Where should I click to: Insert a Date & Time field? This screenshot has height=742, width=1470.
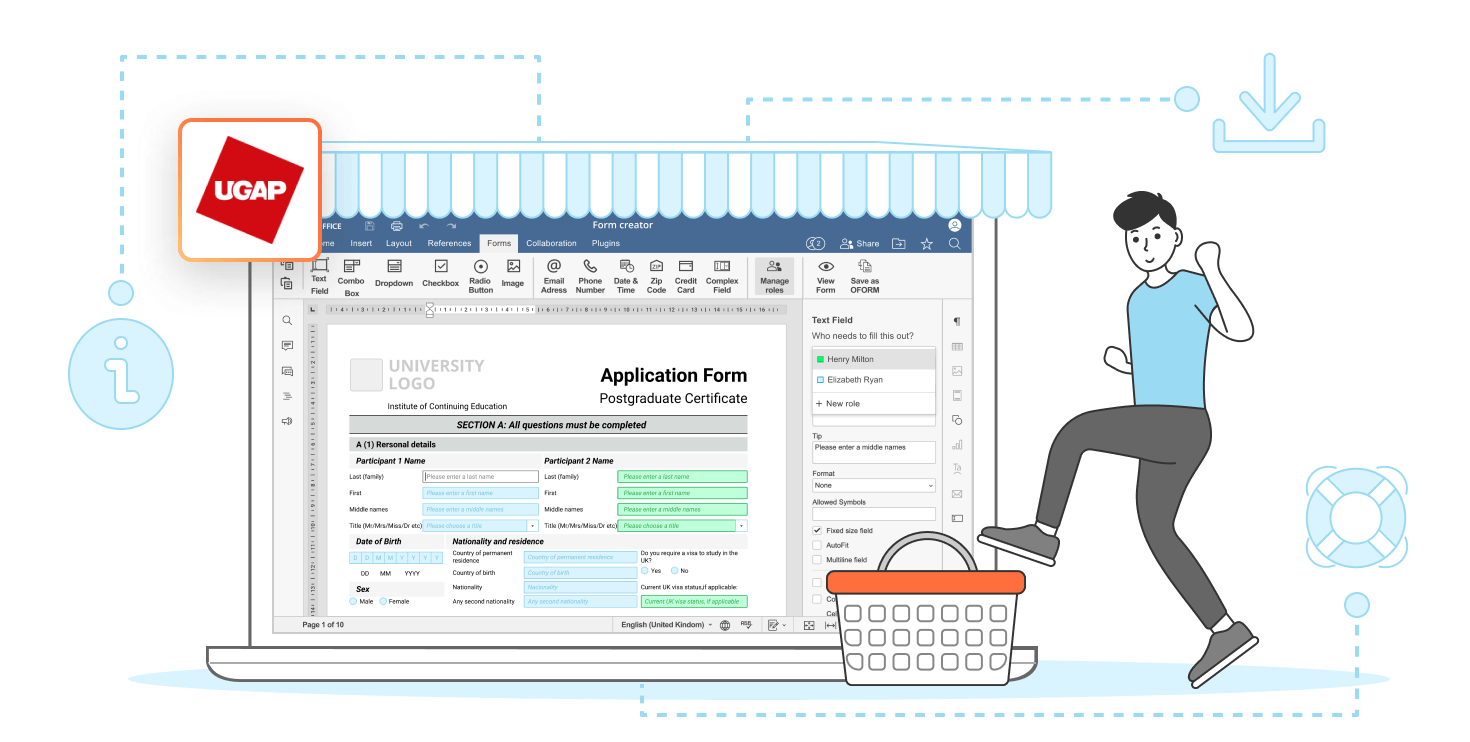pos(626,276)
